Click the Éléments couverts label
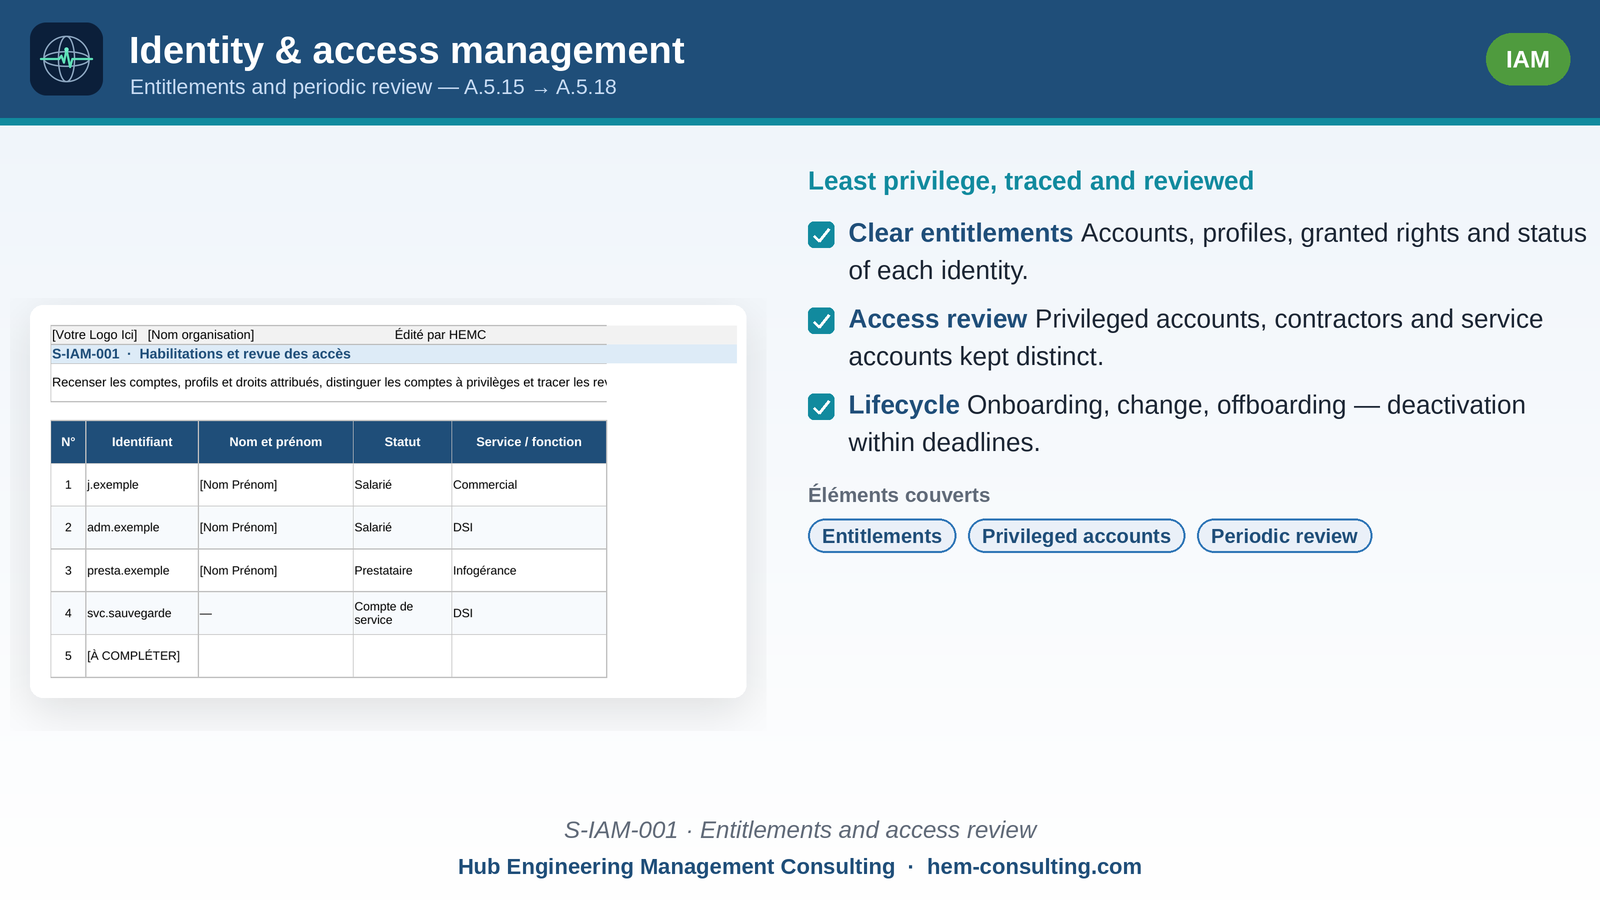Image resolution: width=1600 pixels, height=900 pixels. pyautogui.click(x=899, y=495)
